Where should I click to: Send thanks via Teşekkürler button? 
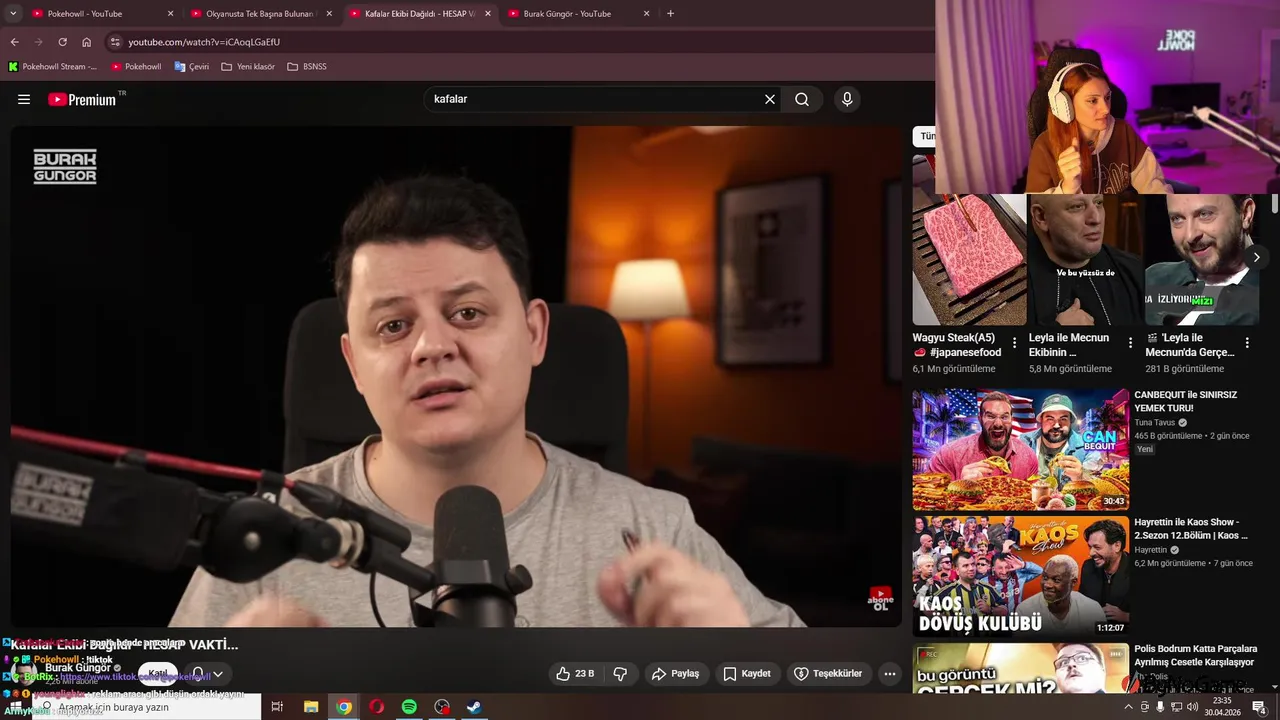tap(828, 674)
